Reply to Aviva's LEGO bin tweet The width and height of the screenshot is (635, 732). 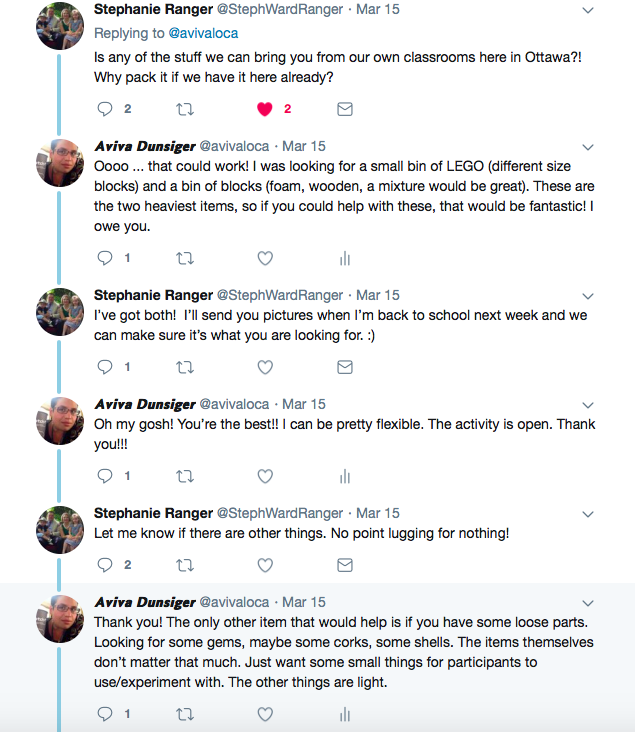[105, 258]
